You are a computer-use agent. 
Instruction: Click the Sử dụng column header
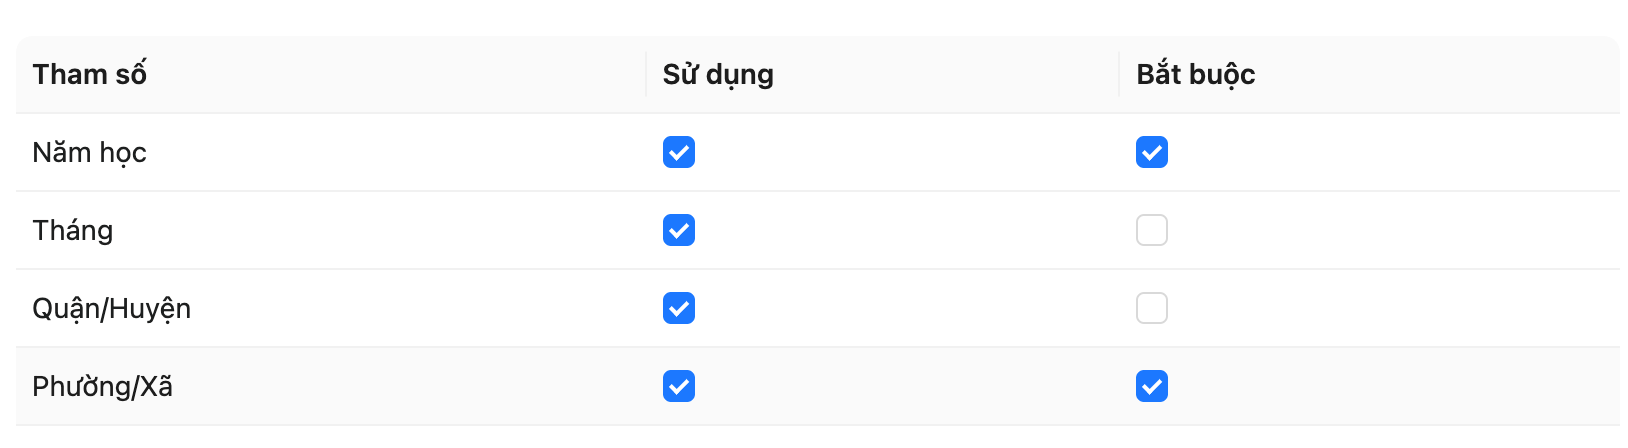(x=718, y=74)
